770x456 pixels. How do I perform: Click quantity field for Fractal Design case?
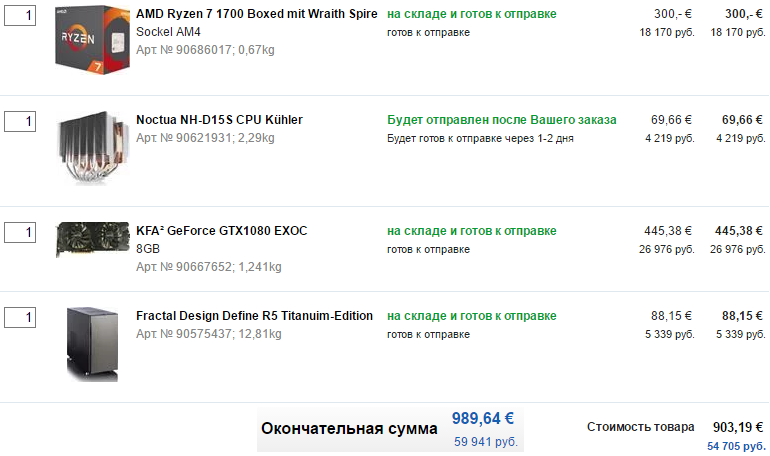click(x=20, y=318)
